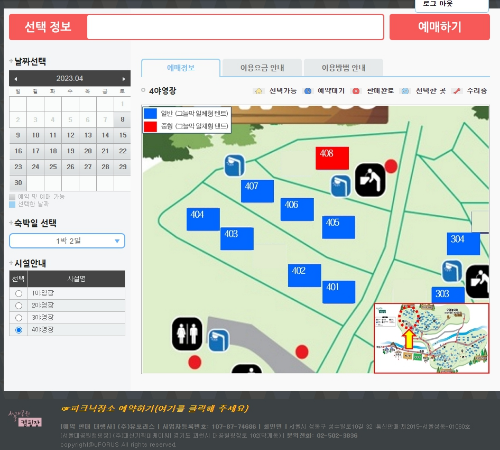Click the 선택가능 house legend icon
Viewport: 500px width, 450px height.
pyautogui.click(x=258, y=91)
